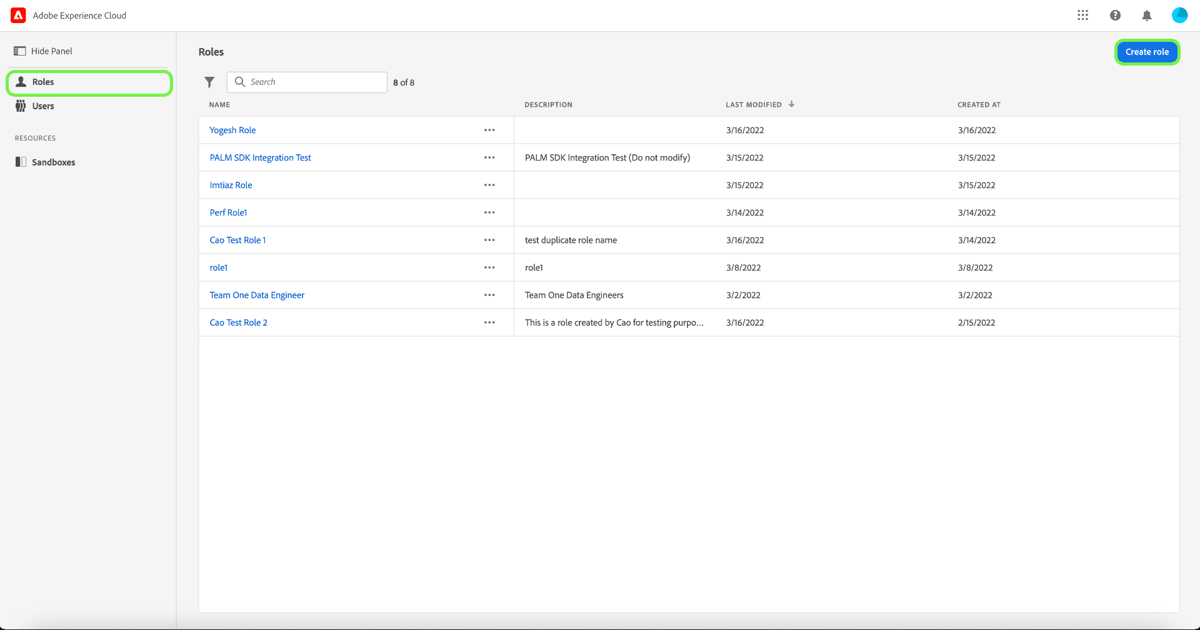Open the ellipsis options for Imtiaz Role
Image resolution: width=1200 pixels, height=630 pixels.
pos(489,185)
